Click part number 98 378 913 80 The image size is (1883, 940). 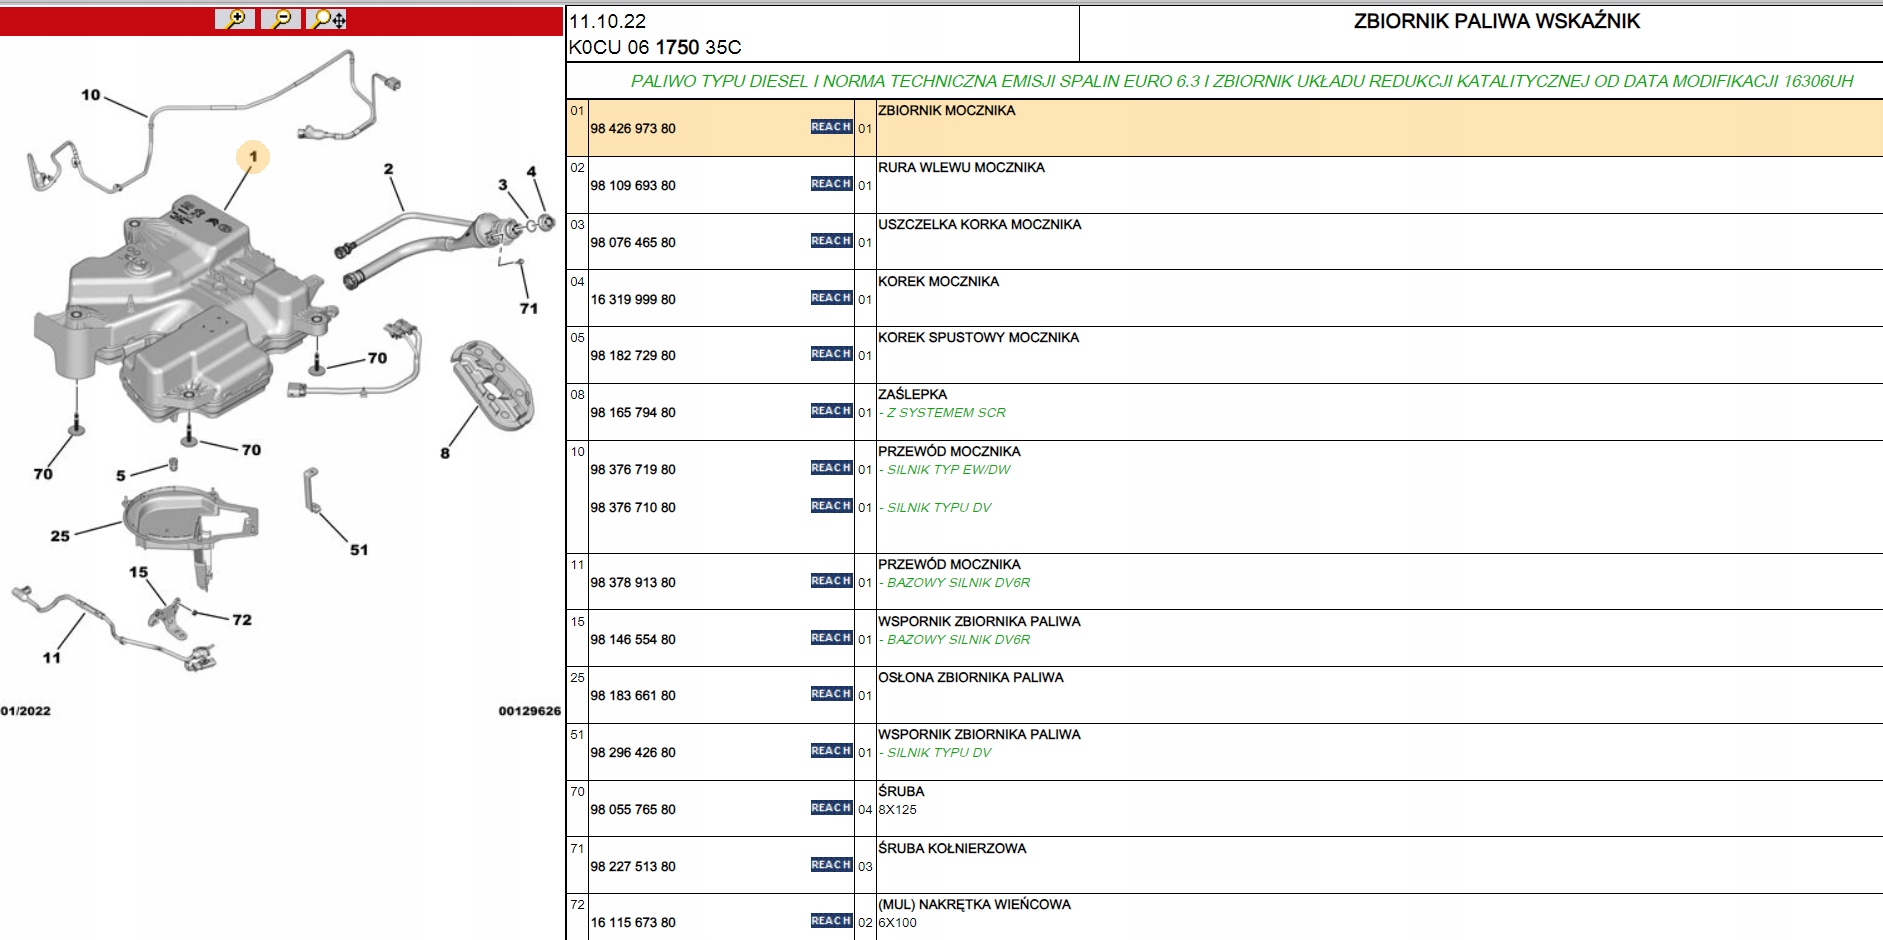(x=633, y=583)
